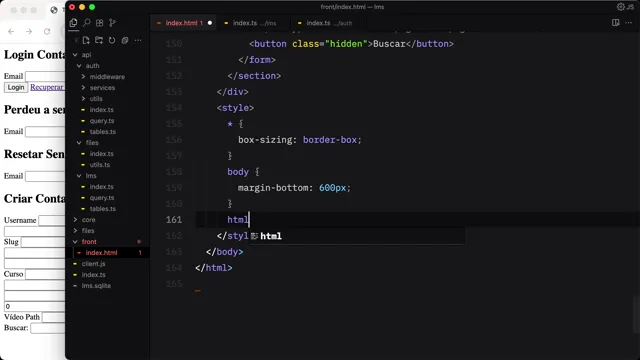Open tables.ts in the auth folder
640x360 pixels.
click(x=102, y=132)
